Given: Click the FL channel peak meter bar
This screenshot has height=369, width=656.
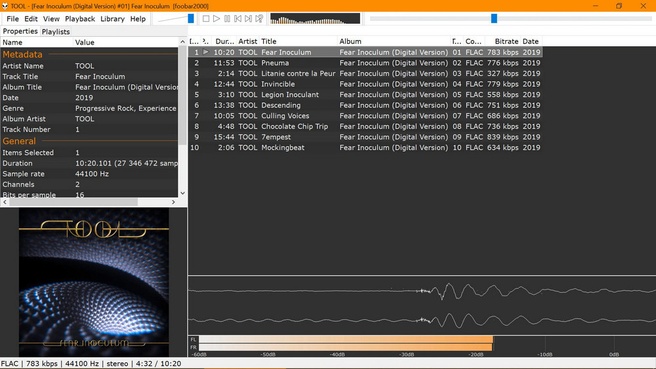Looking at the screenshot, I should click(x=346, y=339).
